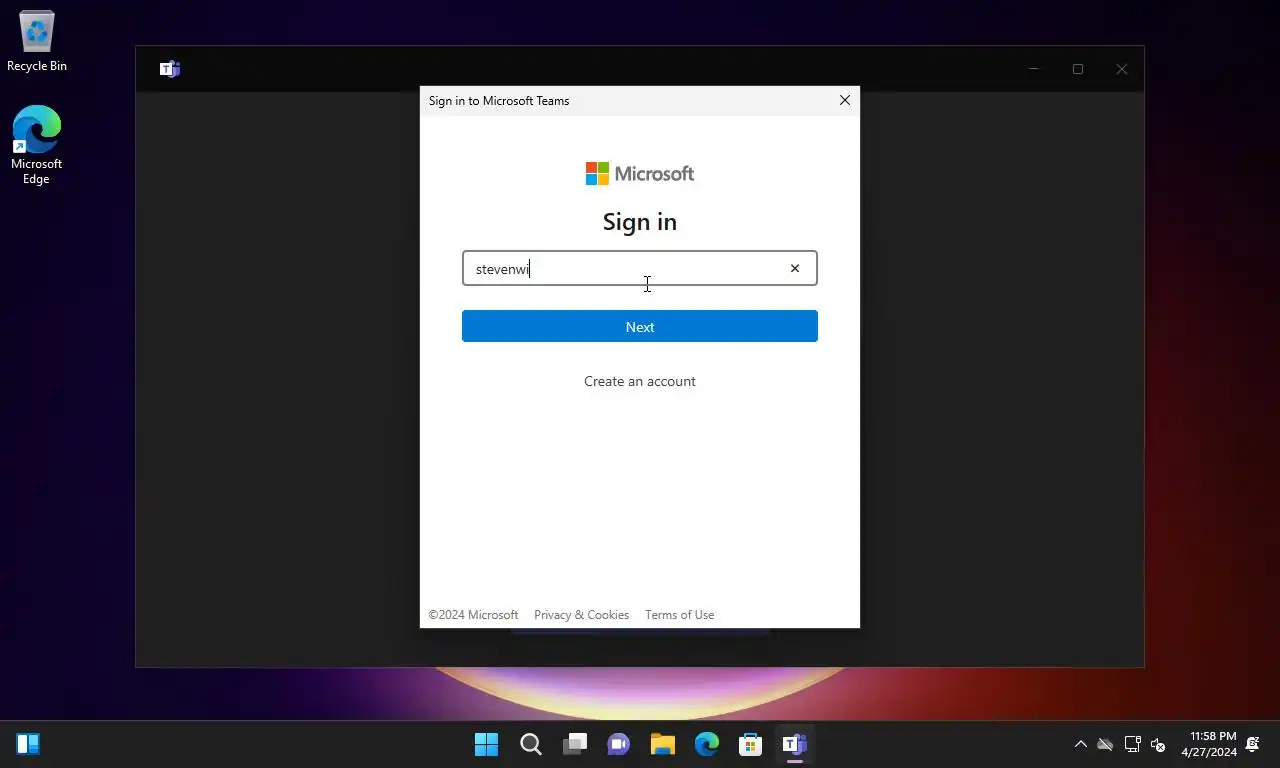Screen dimensions: 1280x768
Task: Open Privacy & Cookies link
Action: click(581, 615)
